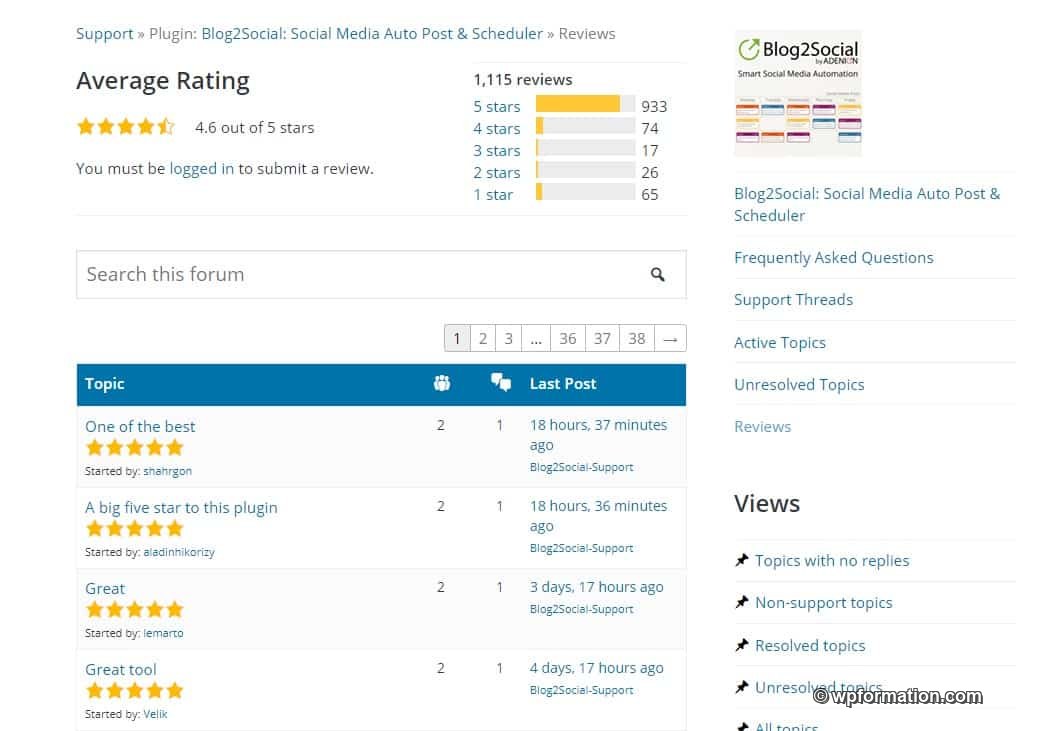The image size is (1053, 731).
Task: Click the 1 star rating bar
Action: pyautogui.click(x=585, y=192)
